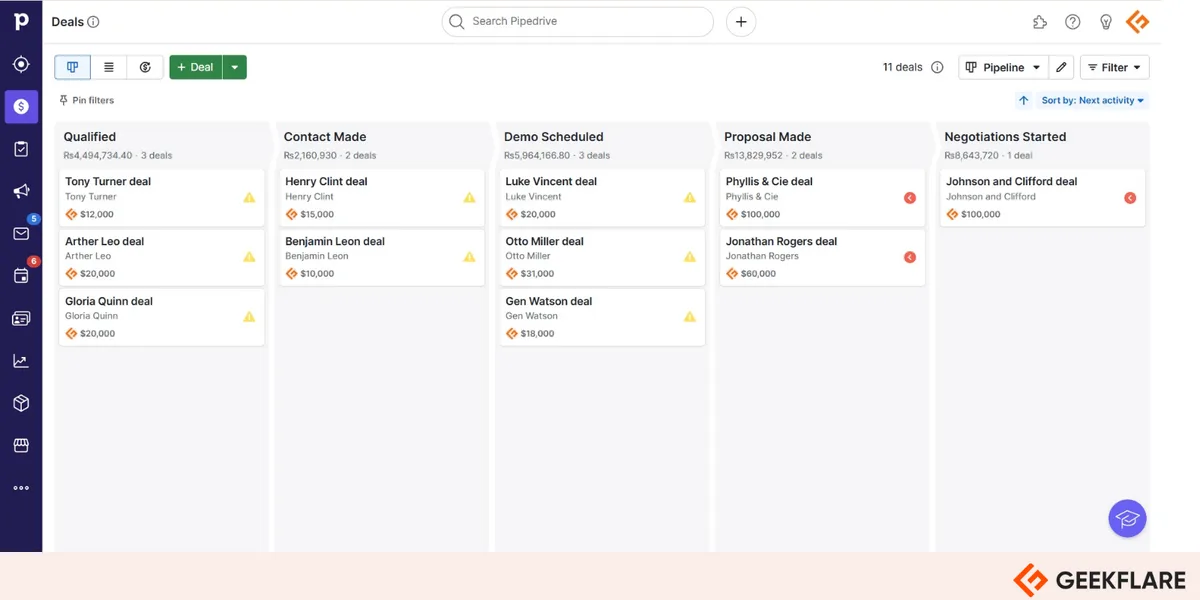Open the academy graduation cap button
The height and width of the screenshot is (600, 1200).
click(x=1127, y=519)
